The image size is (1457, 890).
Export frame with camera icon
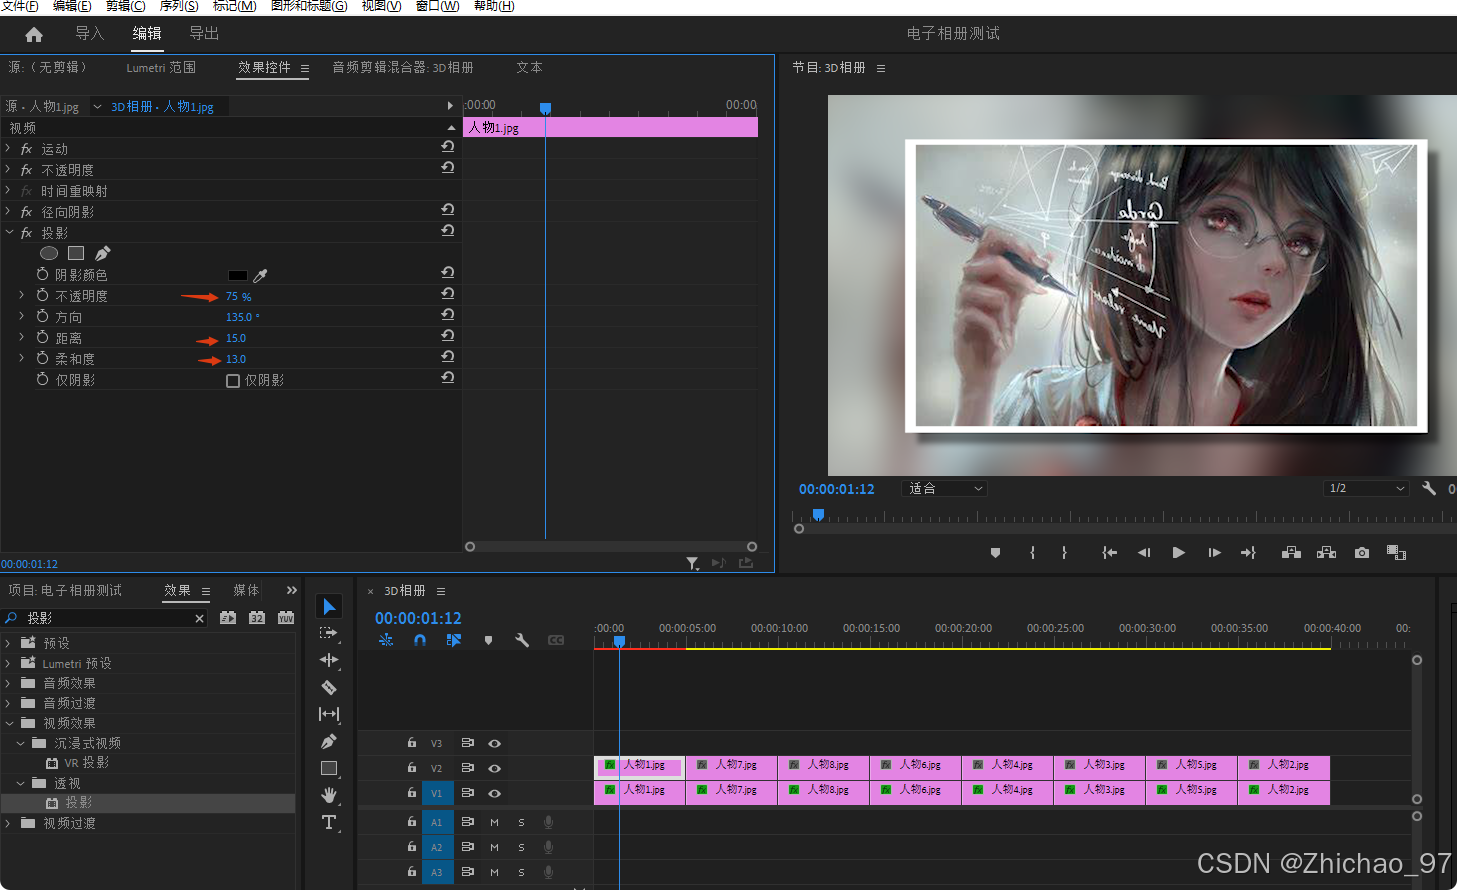point(1362,553)
